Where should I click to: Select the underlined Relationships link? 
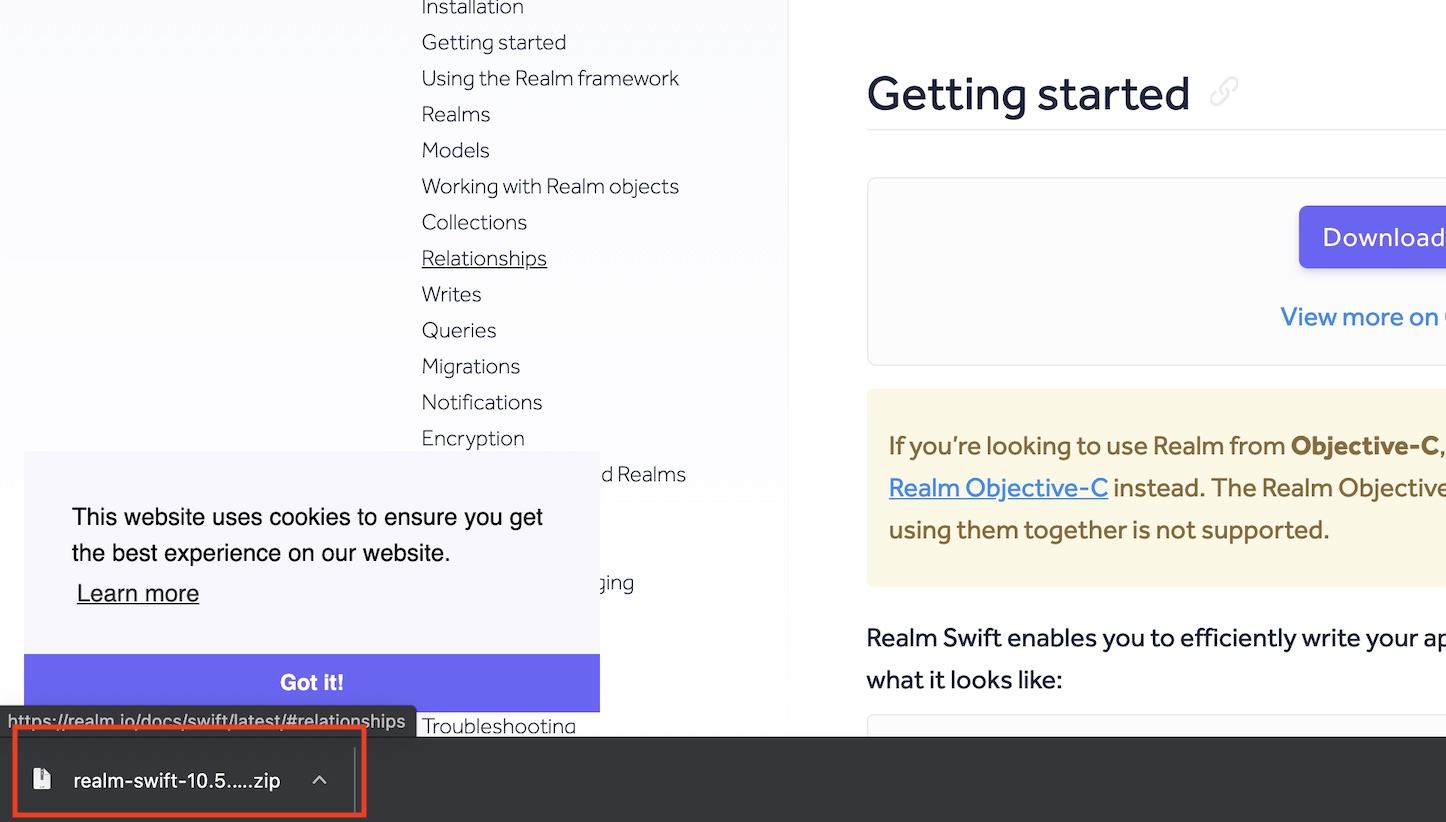click(x=484, y=258)
